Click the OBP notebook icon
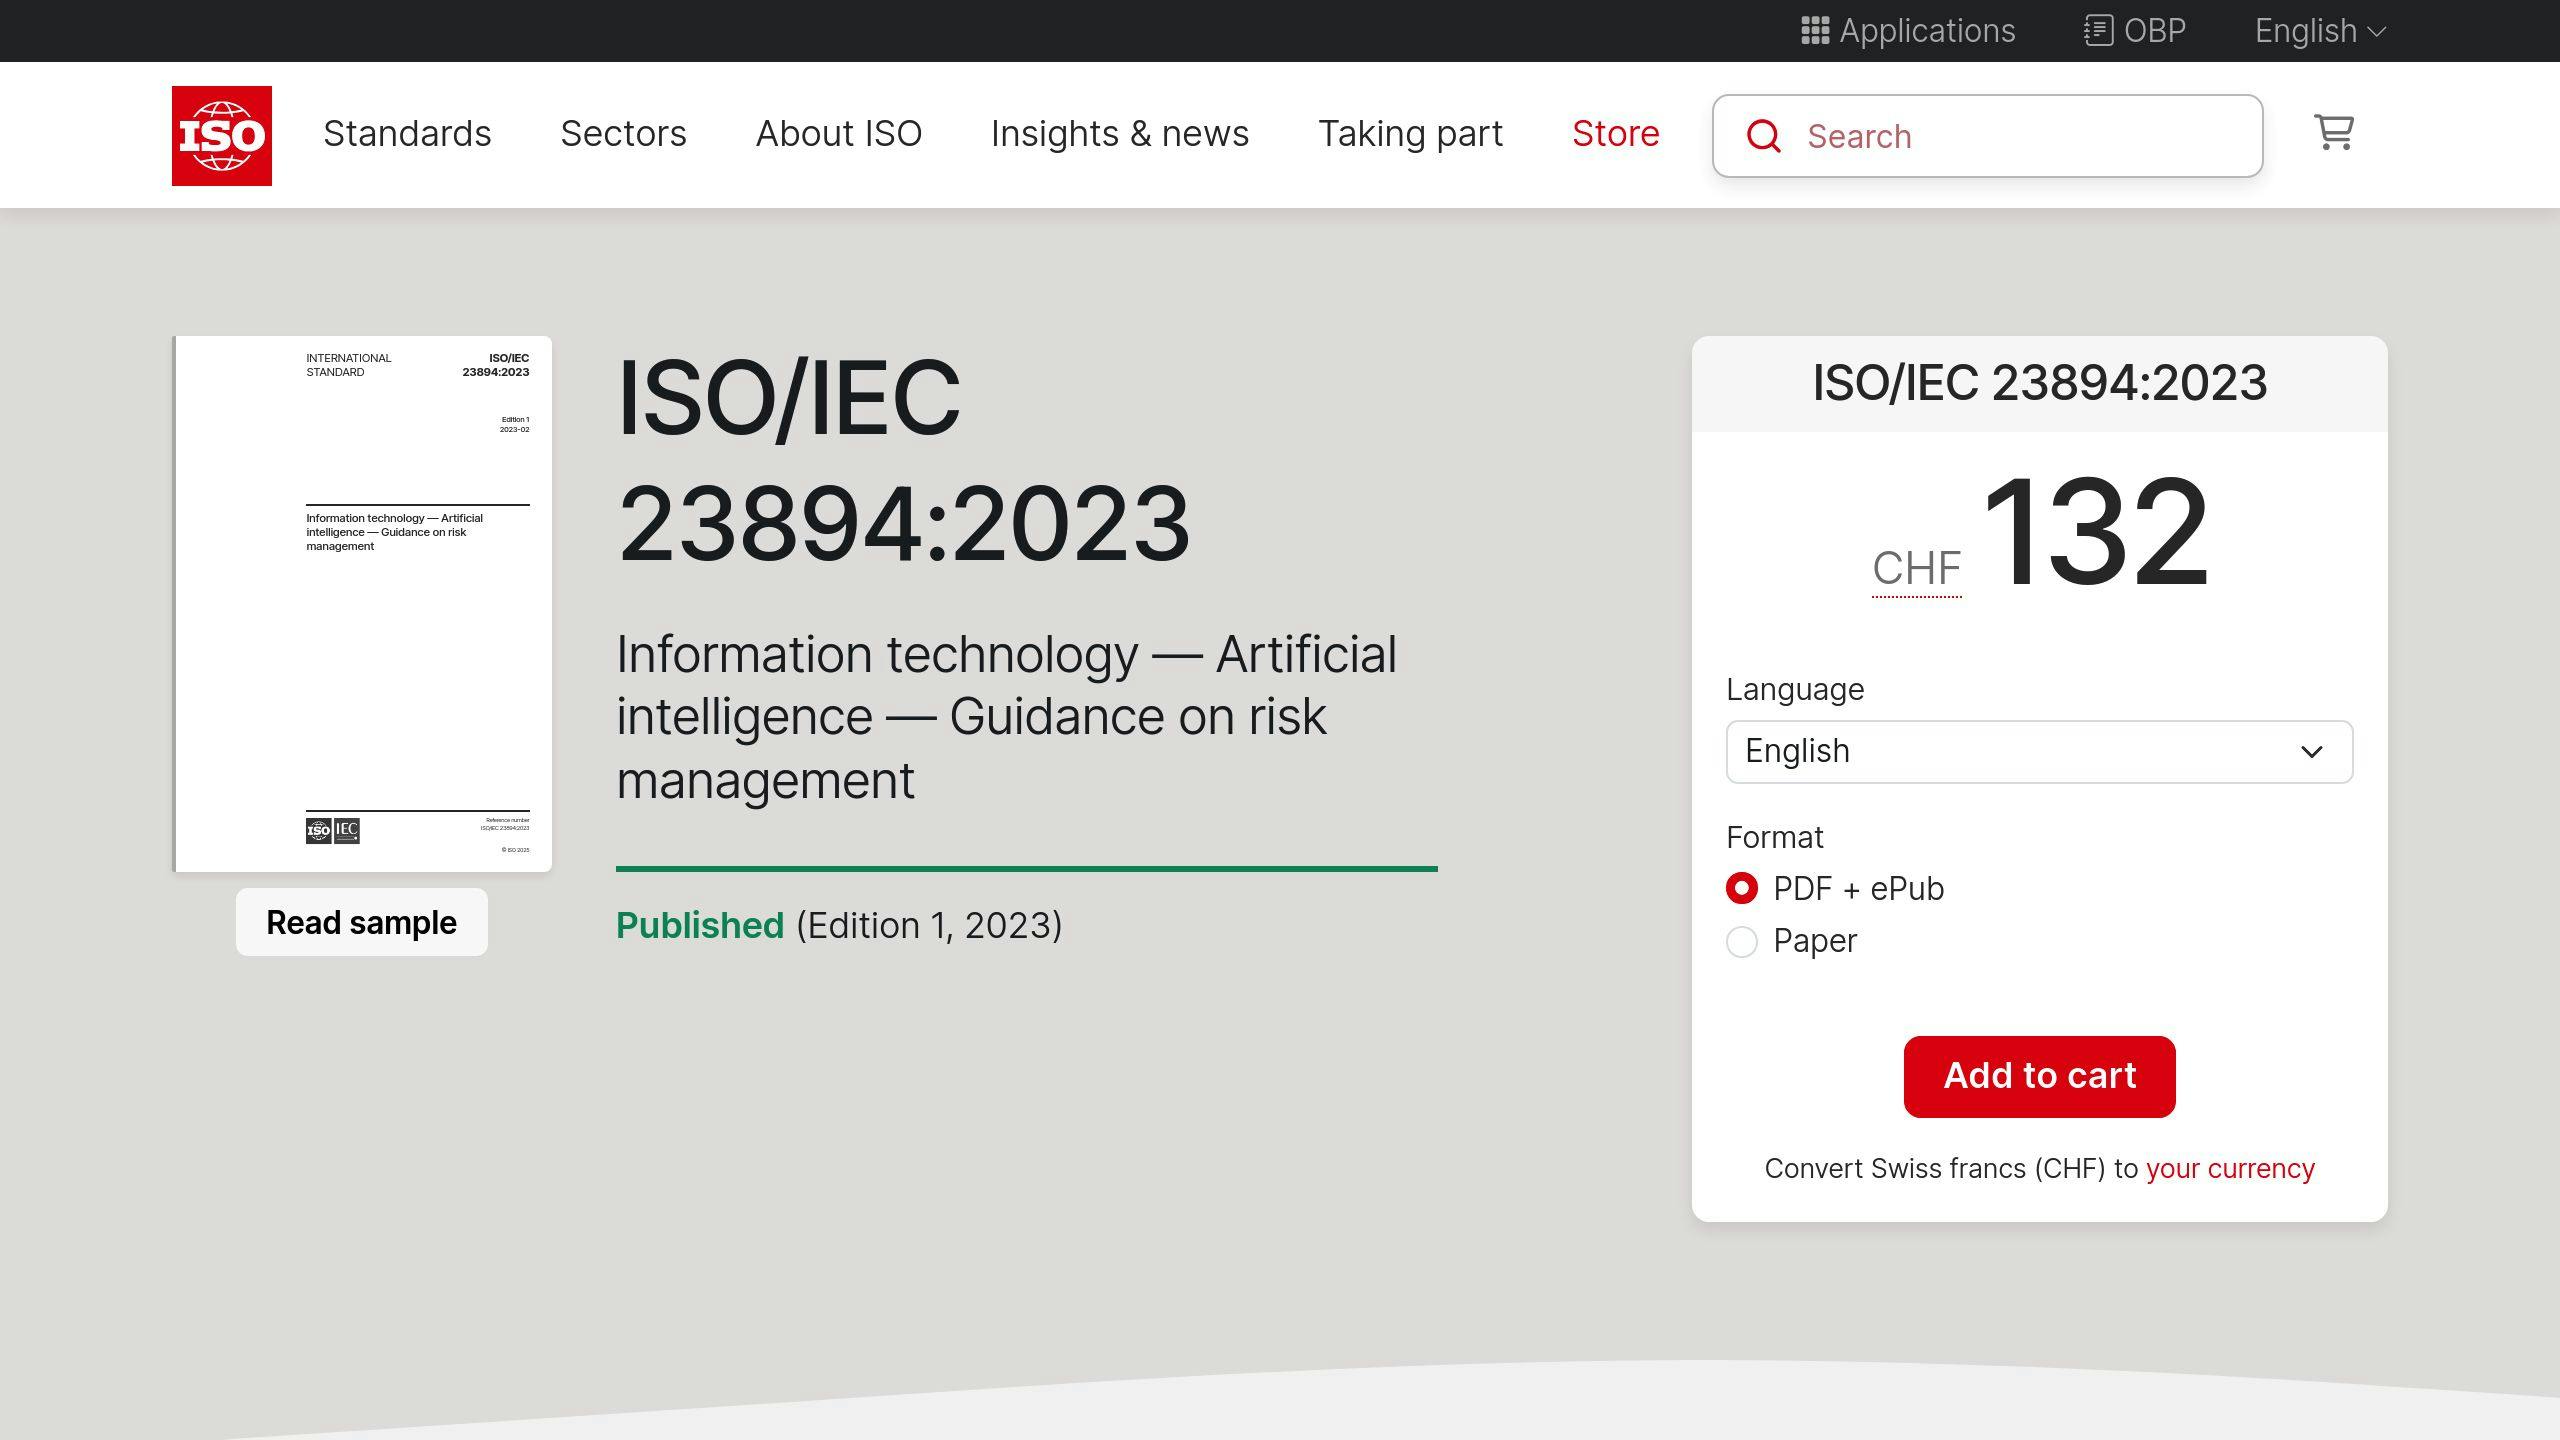2560x1440 pixels. coord(2098,31)
